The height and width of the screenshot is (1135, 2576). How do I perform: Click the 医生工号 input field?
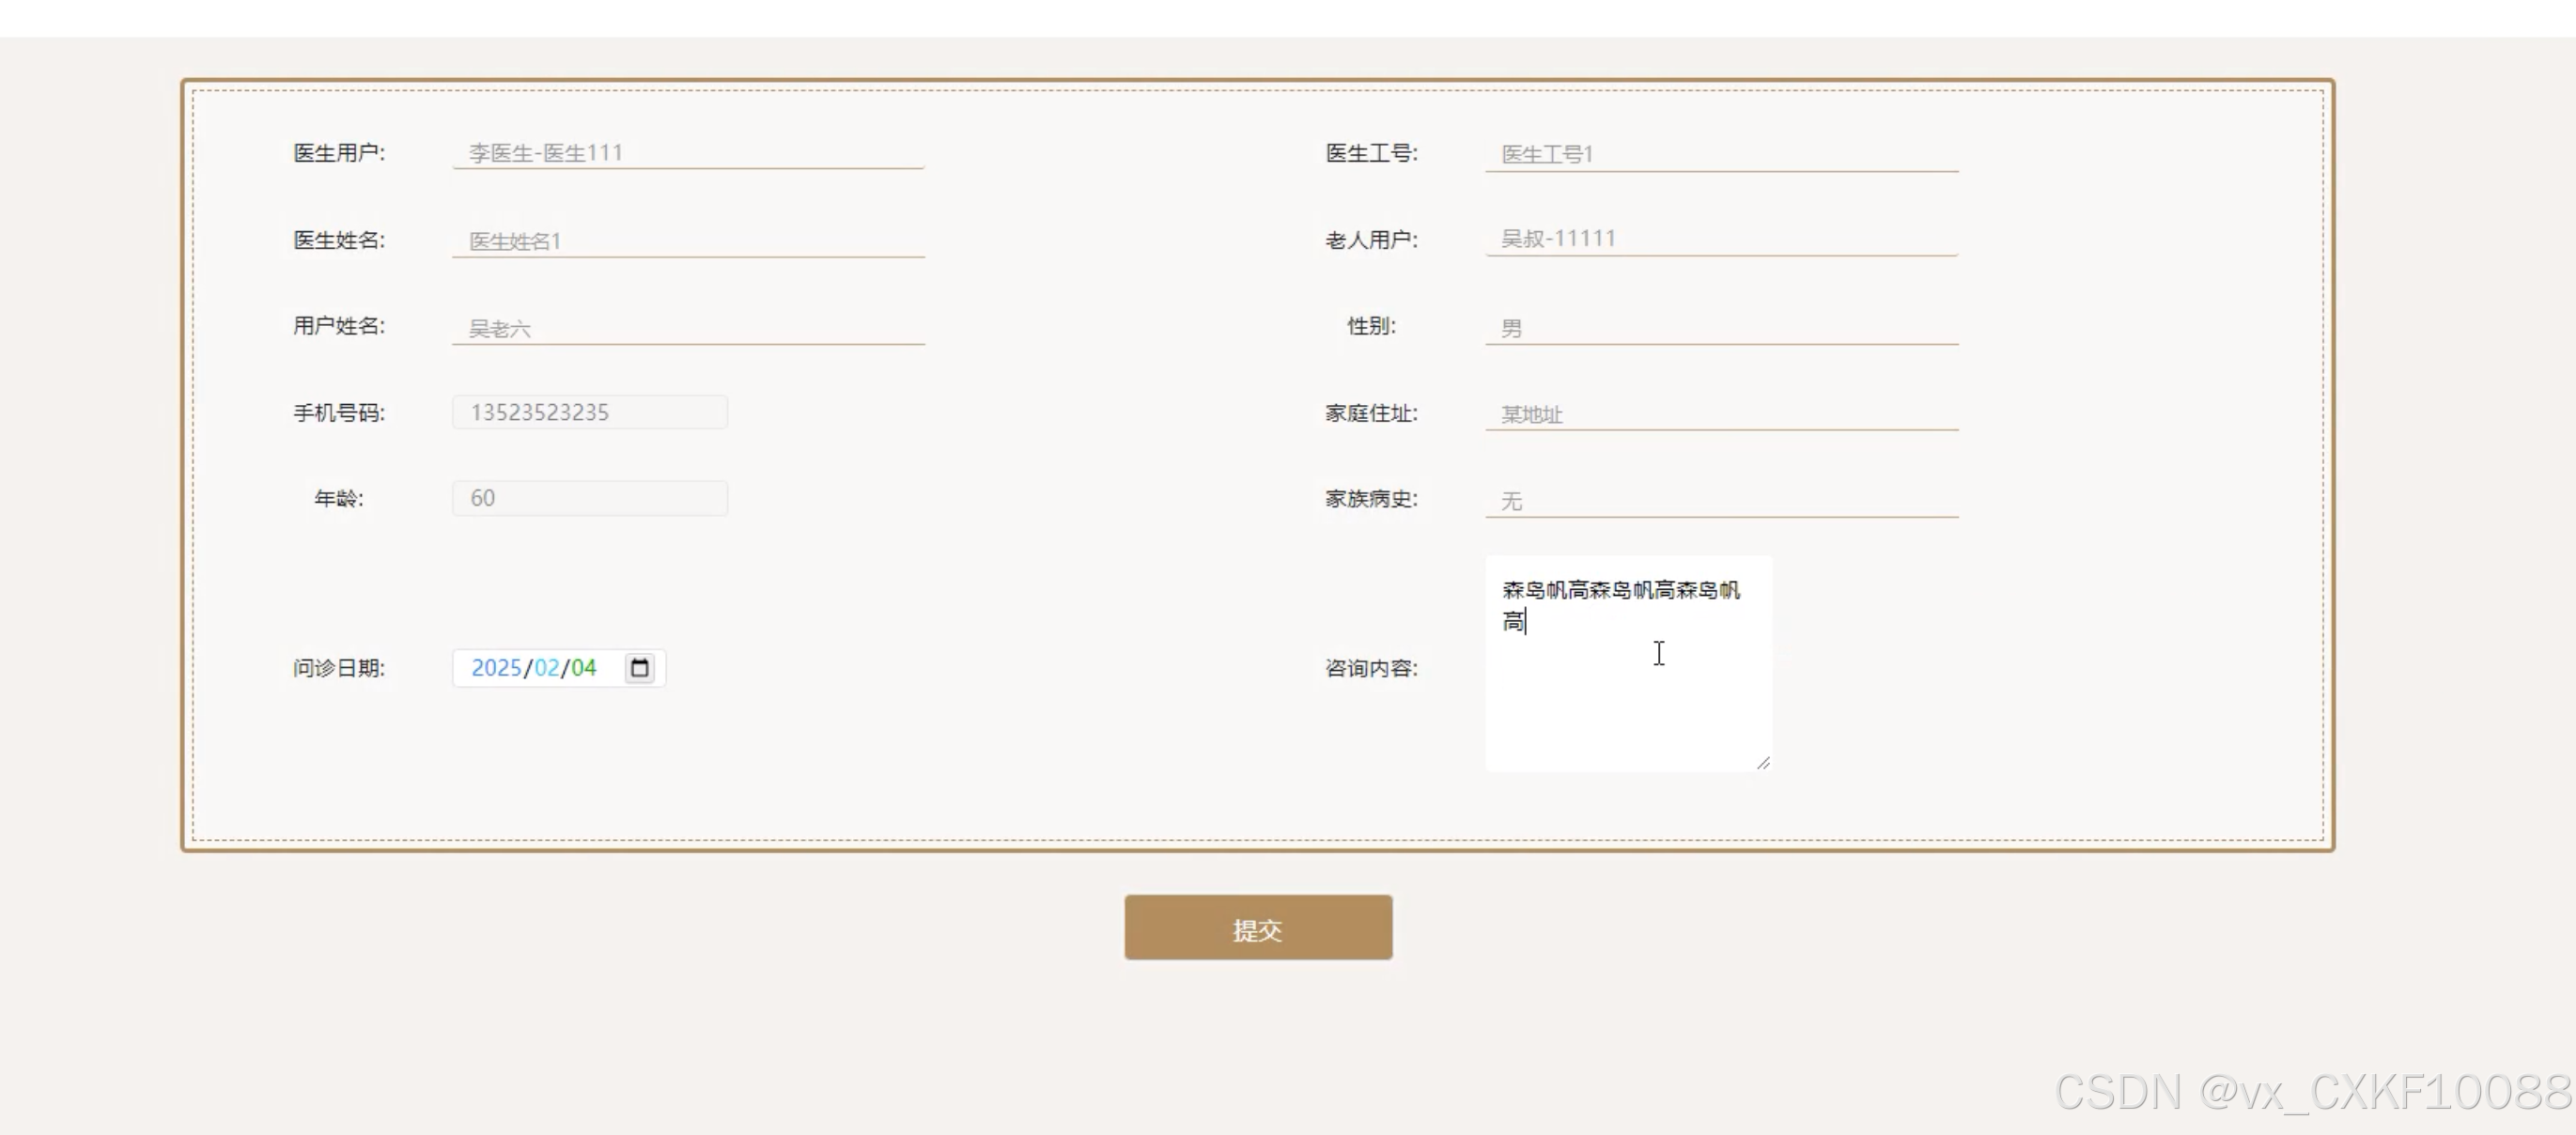(x=1720, y=154)
